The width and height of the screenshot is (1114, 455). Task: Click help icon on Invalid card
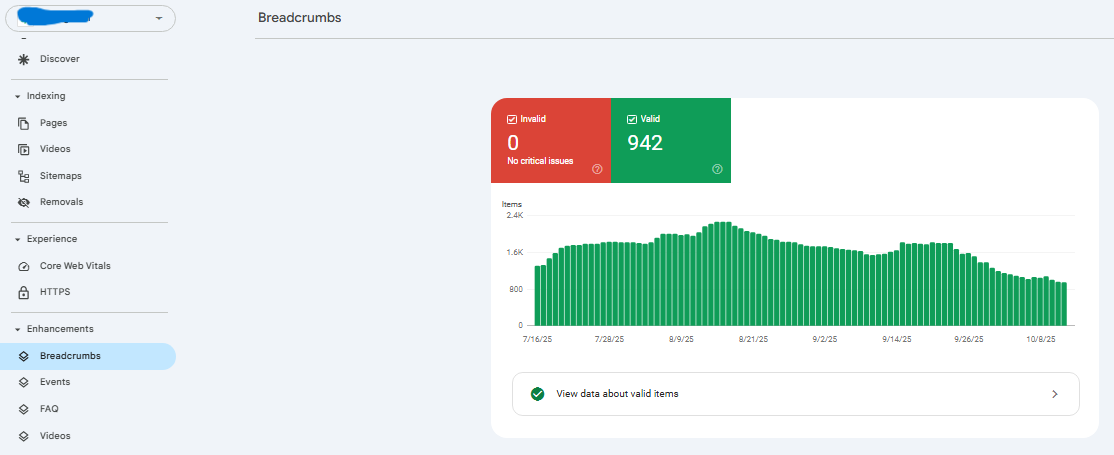pyautogui.click(x=597, y=169)
